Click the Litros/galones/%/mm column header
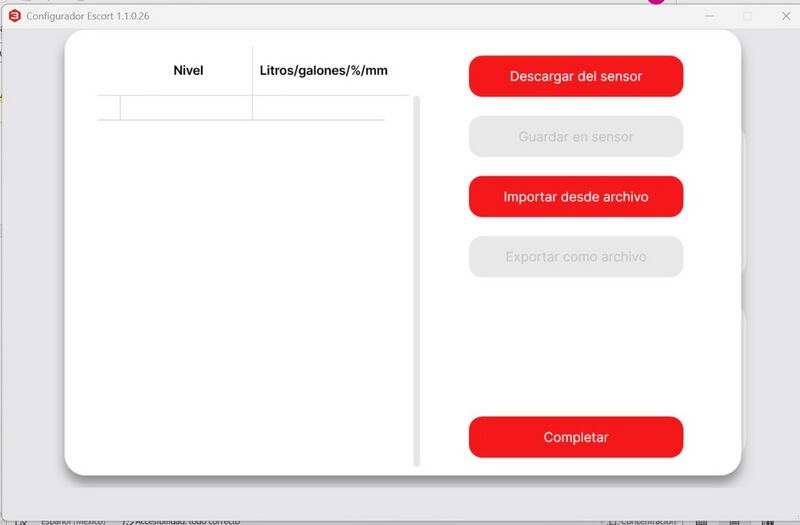Screen dimensions: 800x525 pos(323,70)
